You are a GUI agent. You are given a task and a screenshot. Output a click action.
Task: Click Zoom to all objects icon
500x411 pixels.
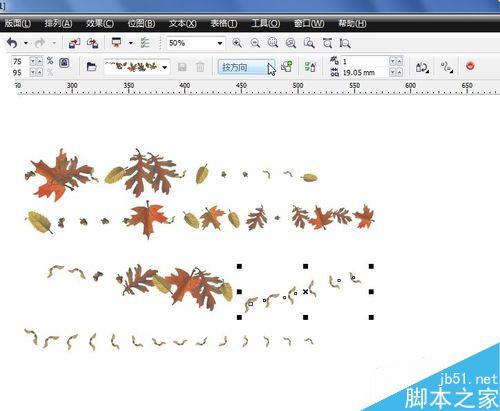click(x=291, y=43)
